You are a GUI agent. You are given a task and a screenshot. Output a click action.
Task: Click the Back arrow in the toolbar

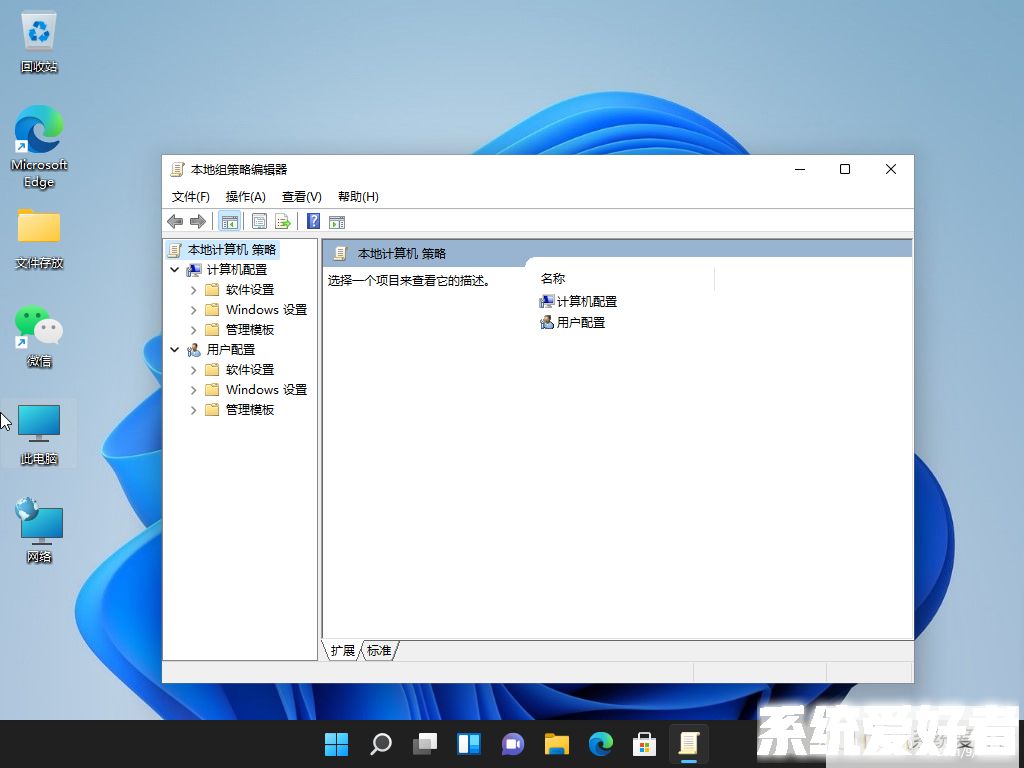pyautogui.click(x=175, y=222)
